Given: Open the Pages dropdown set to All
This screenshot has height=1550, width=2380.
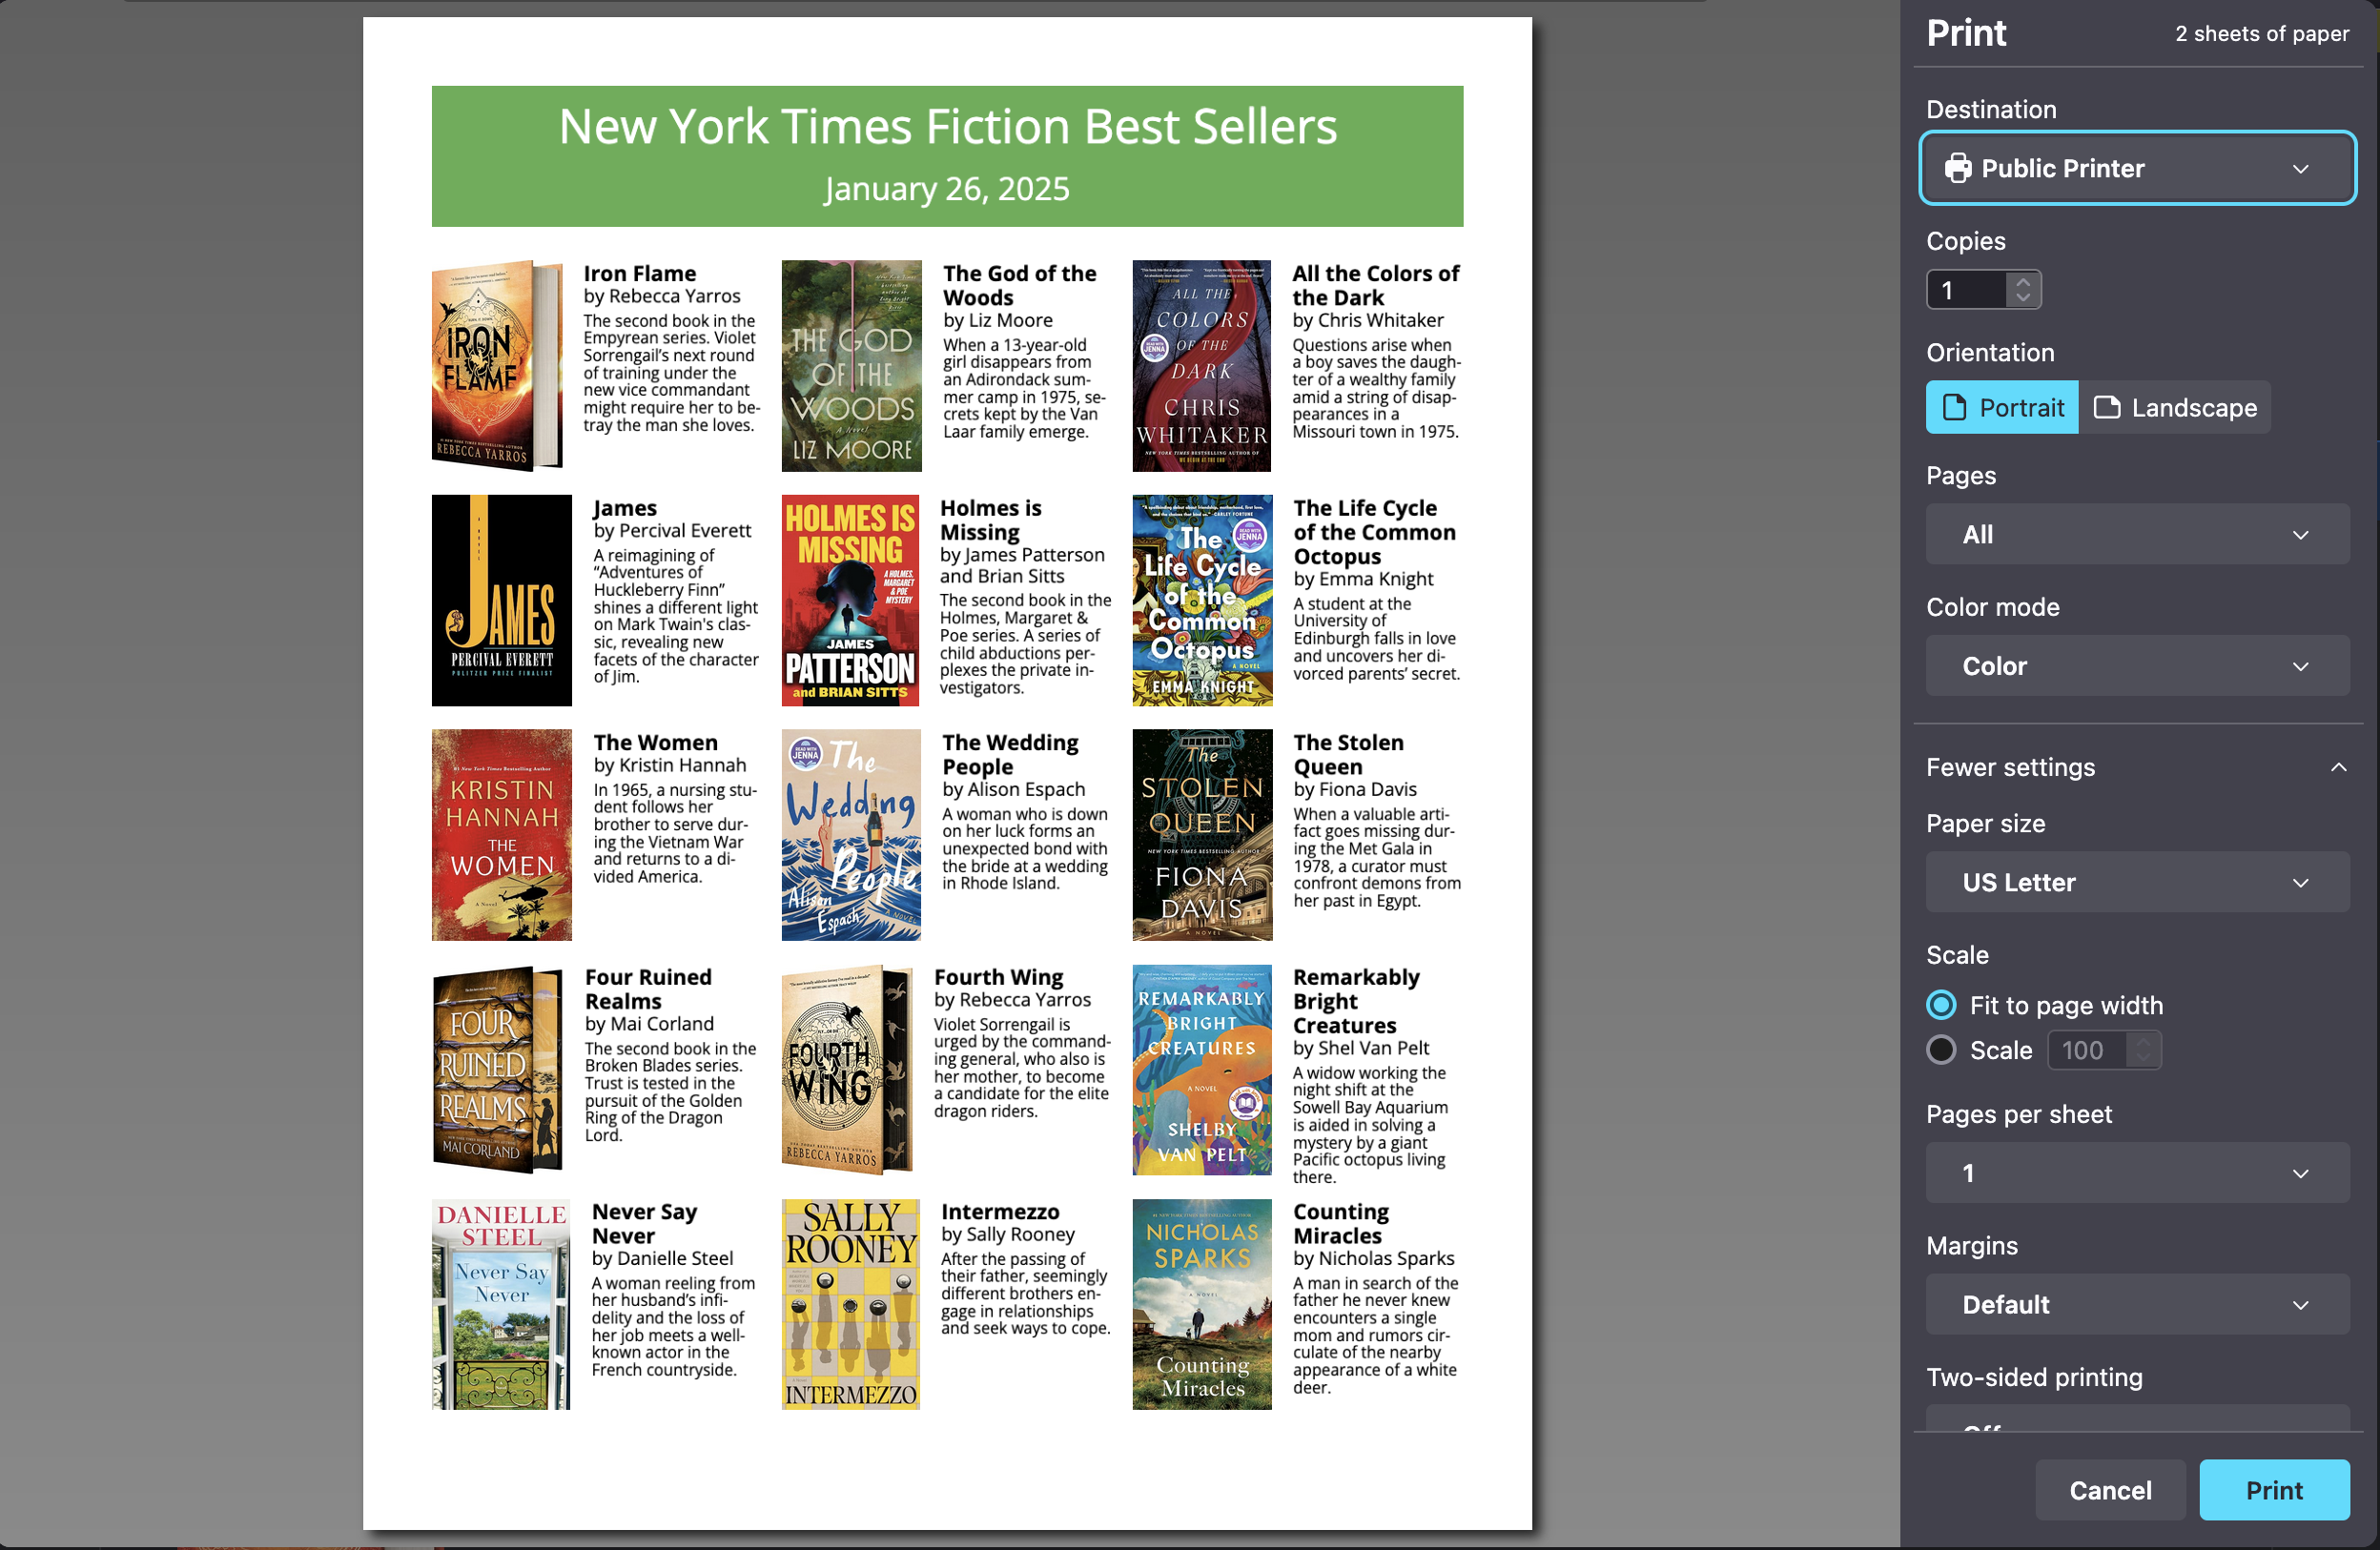Looking at the screenshot, I should [2136, 534].
